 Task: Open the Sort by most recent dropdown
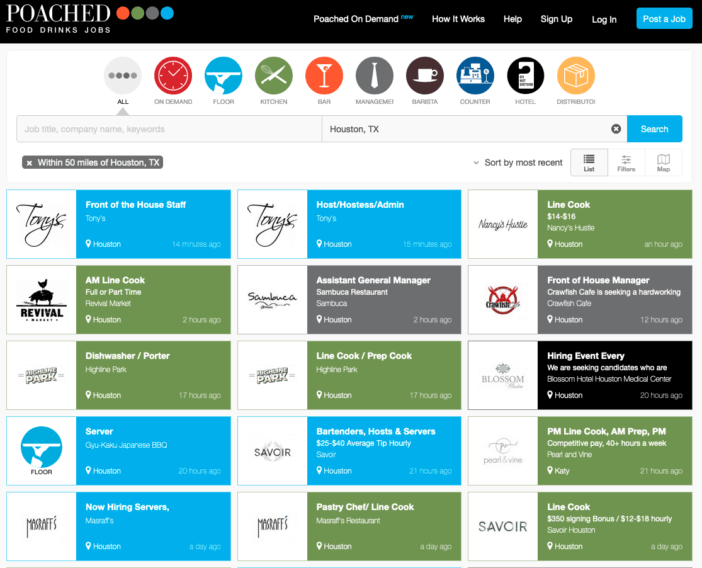[x=518, y=162]
